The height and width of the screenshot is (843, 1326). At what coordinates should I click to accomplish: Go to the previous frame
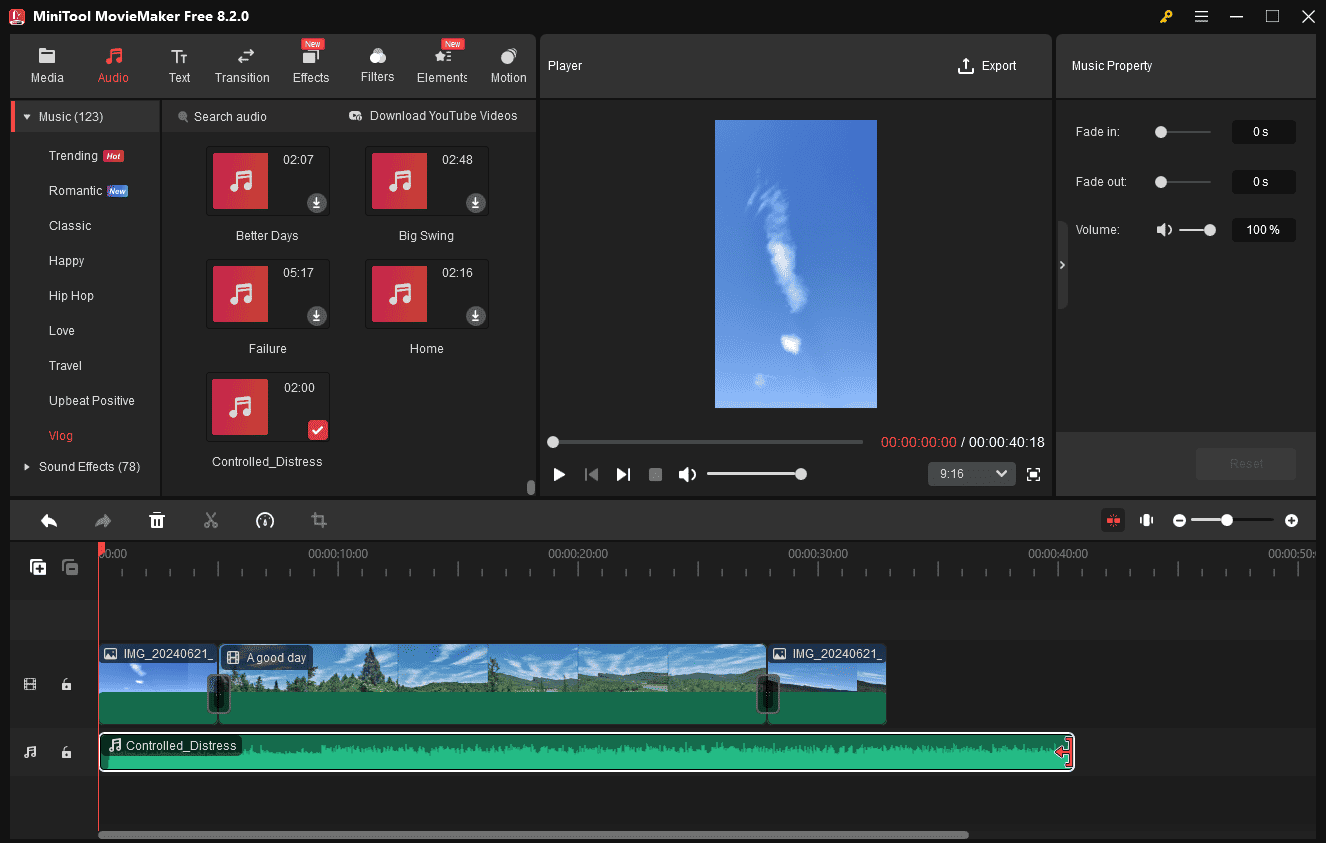tap(591, 474)
